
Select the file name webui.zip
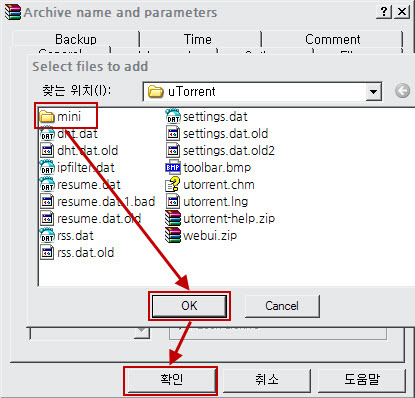click(210, 236)
